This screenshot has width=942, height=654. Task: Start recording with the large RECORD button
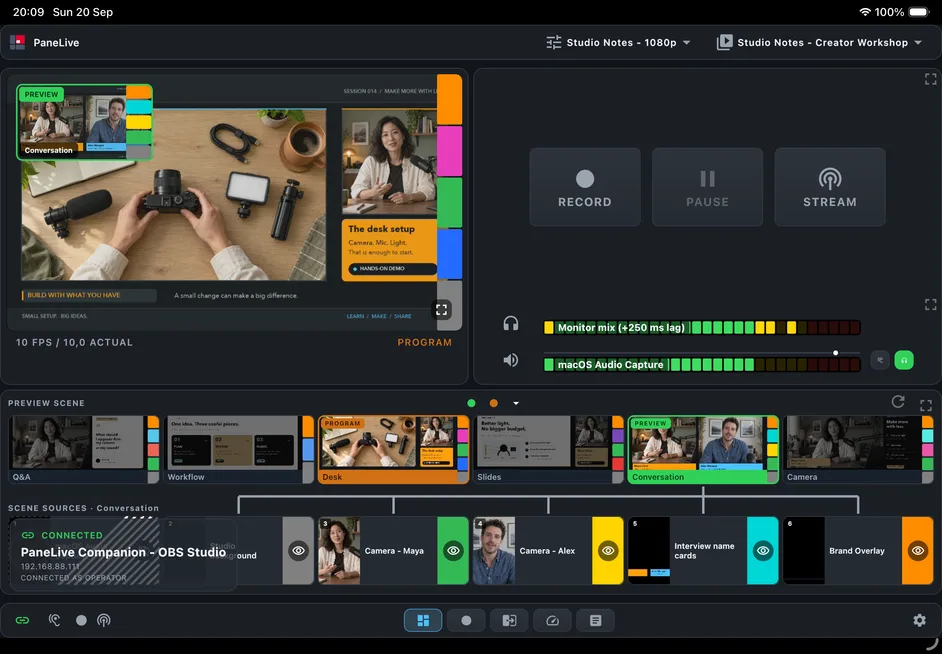coord(585,187)
